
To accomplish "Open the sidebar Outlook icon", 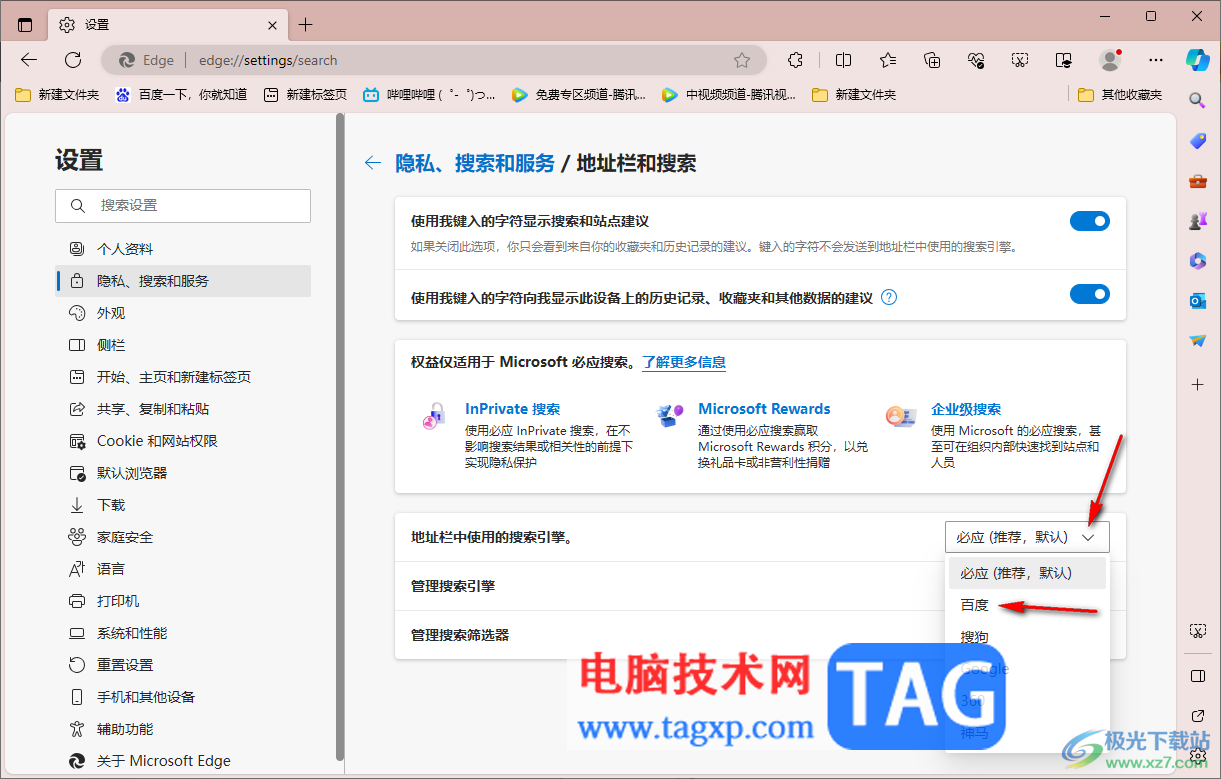I will coord(1198,301).
